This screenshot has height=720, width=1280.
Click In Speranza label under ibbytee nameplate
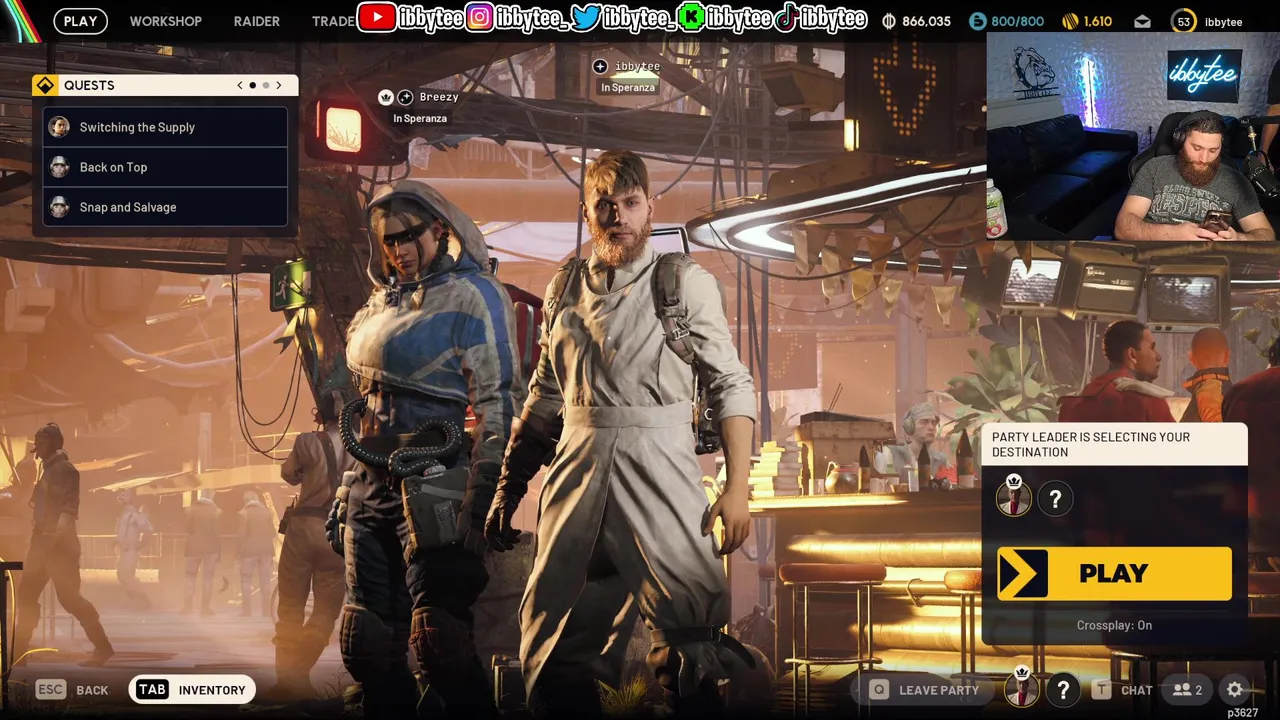pos(628,87)
